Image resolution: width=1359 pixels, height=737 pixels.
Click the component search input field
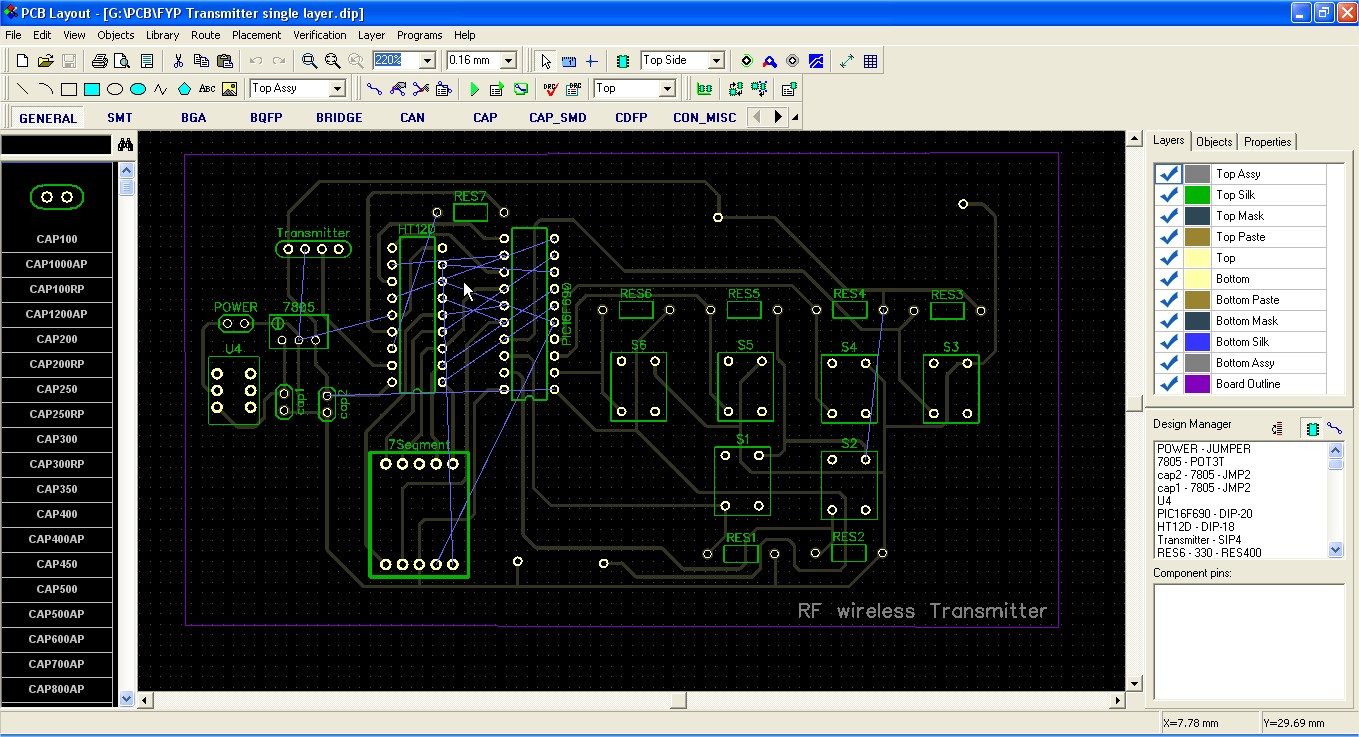coord(56,146)
